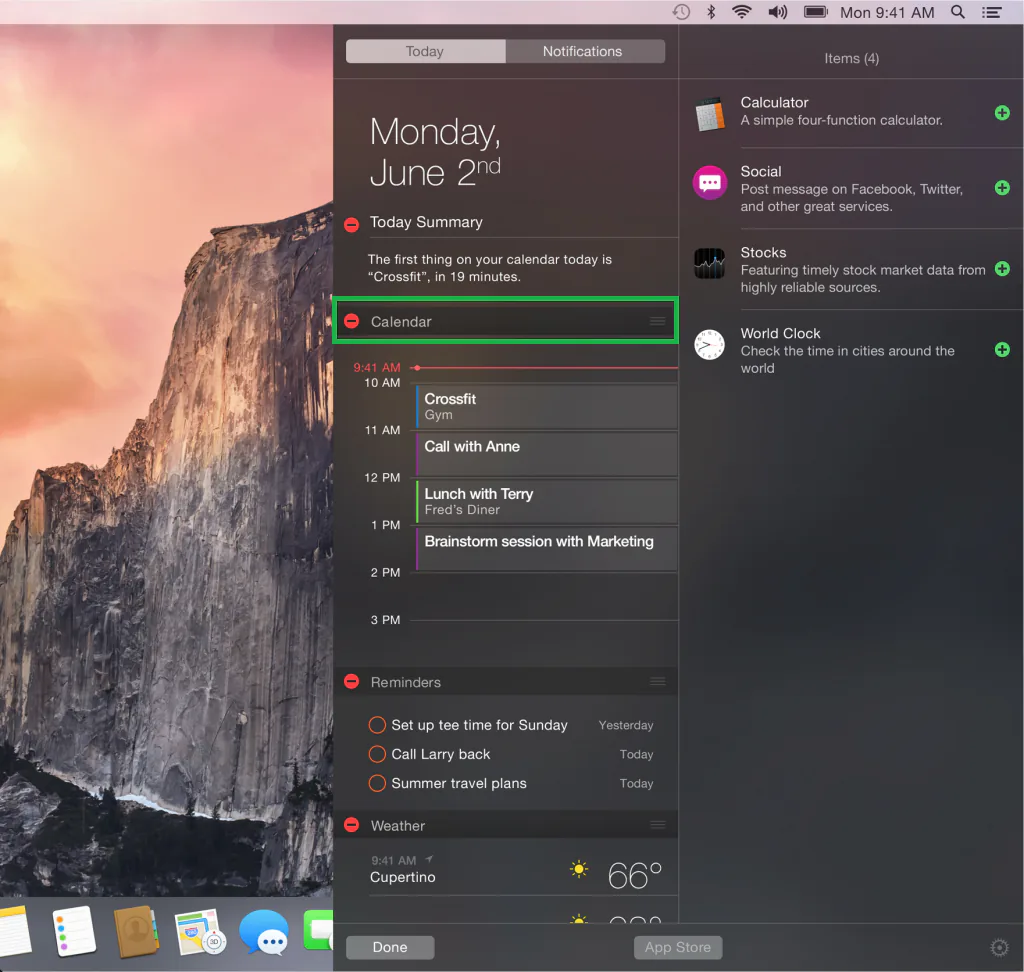The height and width of the screenshot is (972, 1024).
Task: Add the World Clock widget
Action: point(1002,349)
